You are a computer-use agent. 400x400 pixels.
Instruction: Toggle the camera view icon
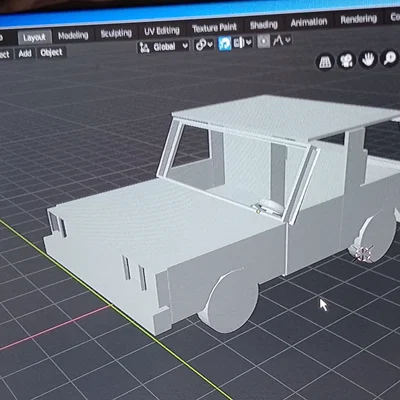pos(346,61)
